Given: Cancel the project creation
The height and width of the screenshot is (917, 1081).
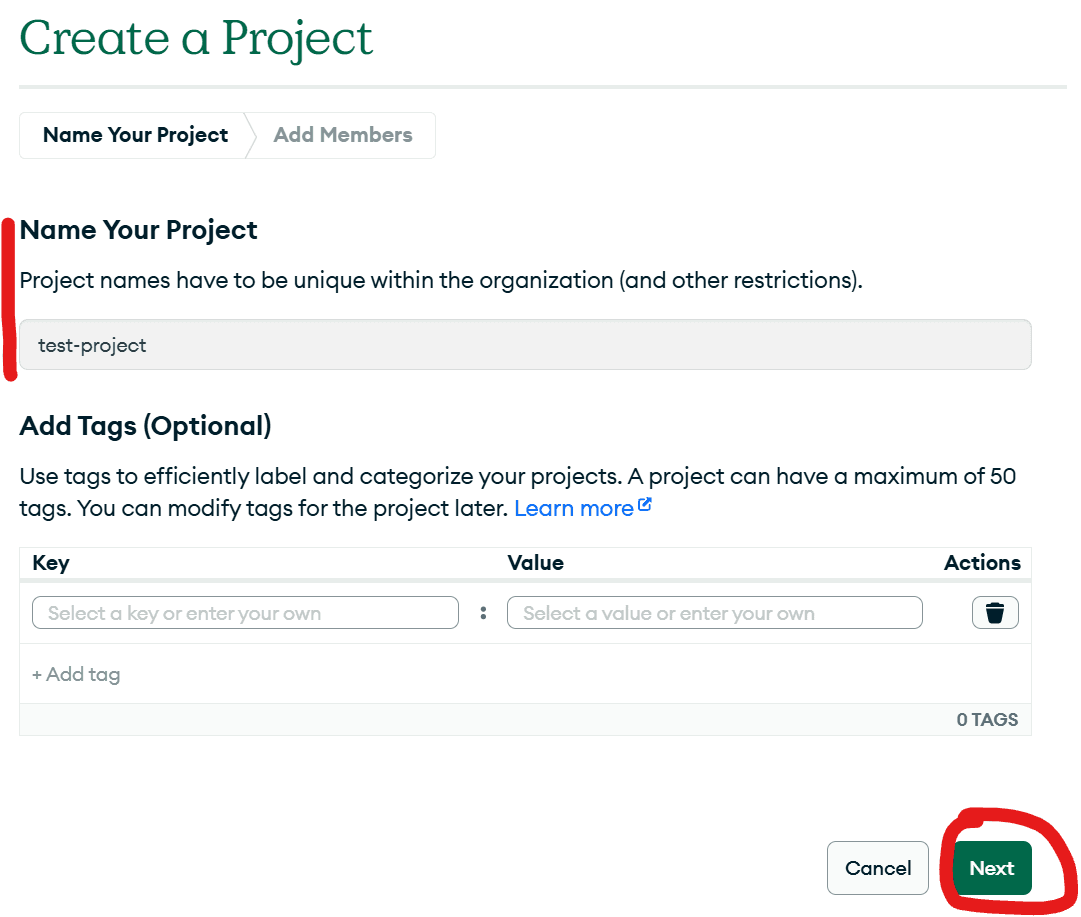Looking at the screenshot, I should (x=877, y=868).
